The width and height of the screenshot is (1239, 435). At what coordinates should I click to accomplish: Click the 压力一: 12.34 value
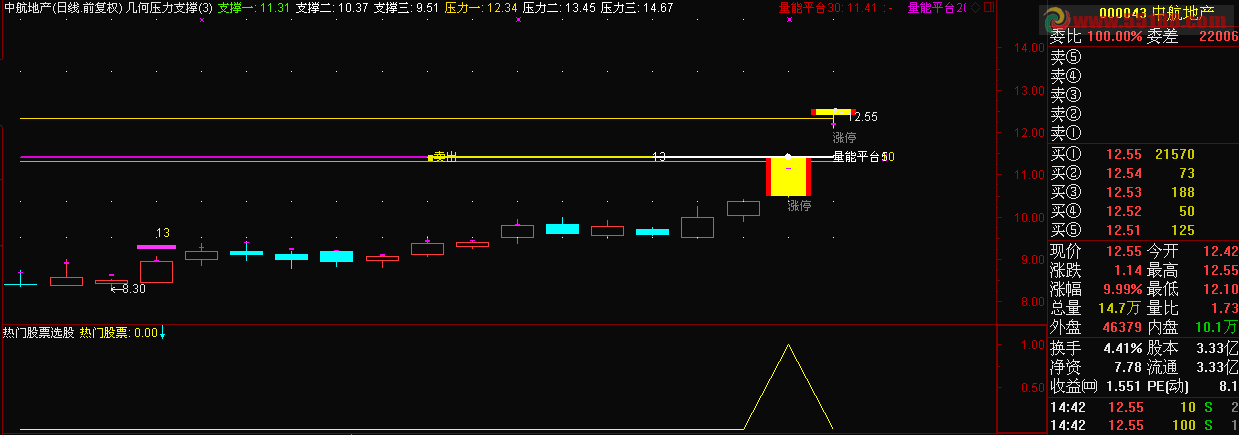point(480,7)
